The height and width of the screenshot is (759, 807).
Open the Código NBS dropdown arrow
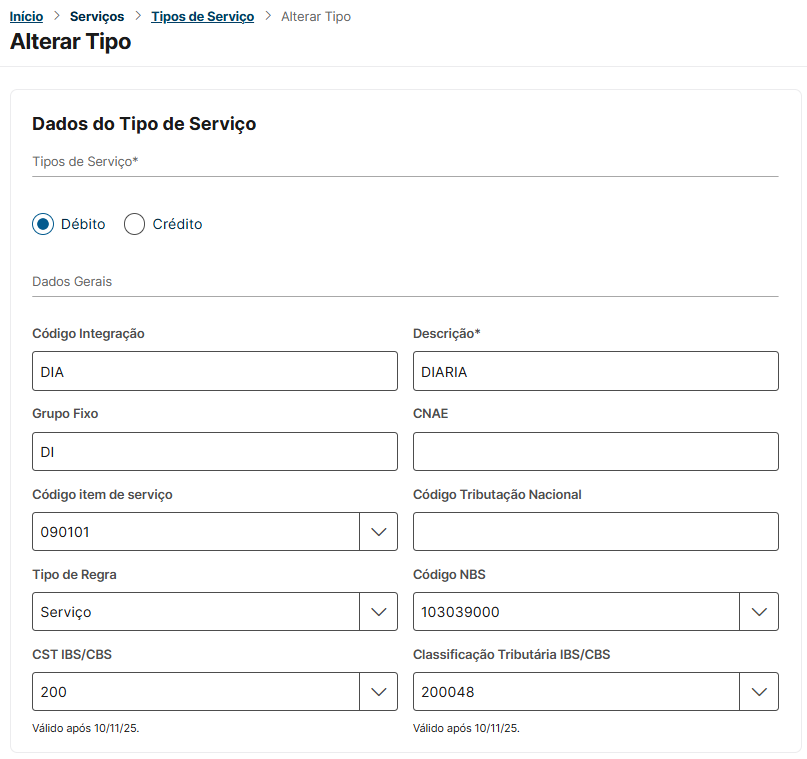pos(759,612)
